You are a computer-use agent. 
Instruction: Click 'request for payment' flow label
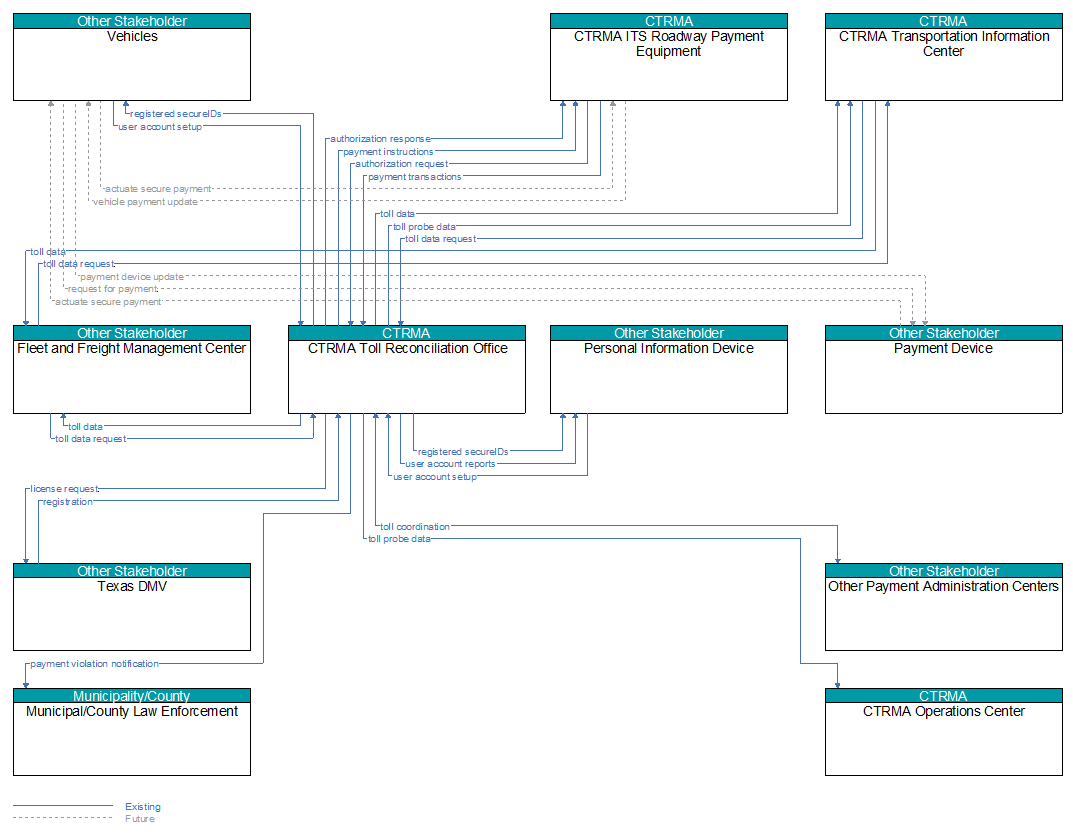coord(112,289)
